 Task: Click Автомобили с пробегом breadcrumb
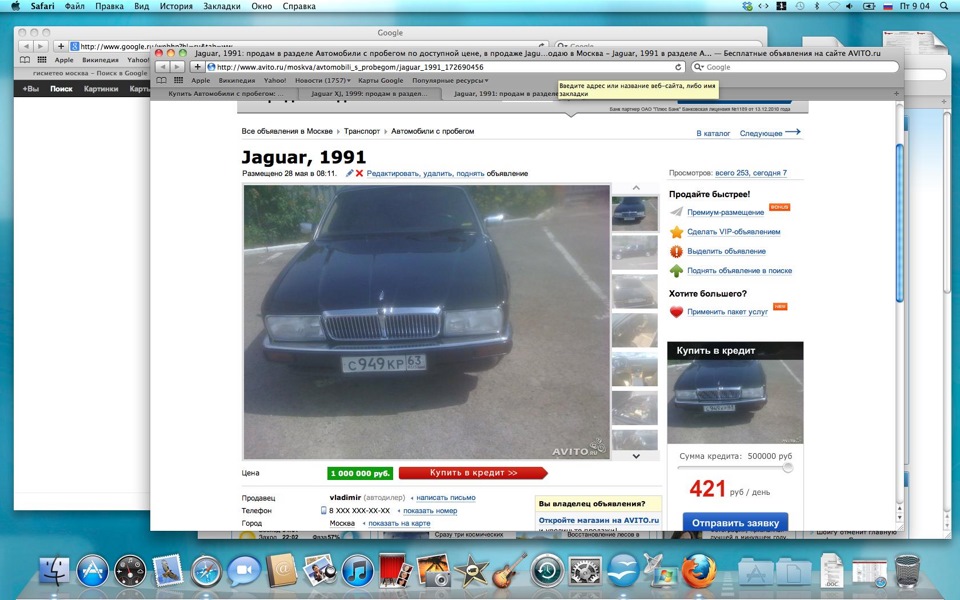click(432, 131)
